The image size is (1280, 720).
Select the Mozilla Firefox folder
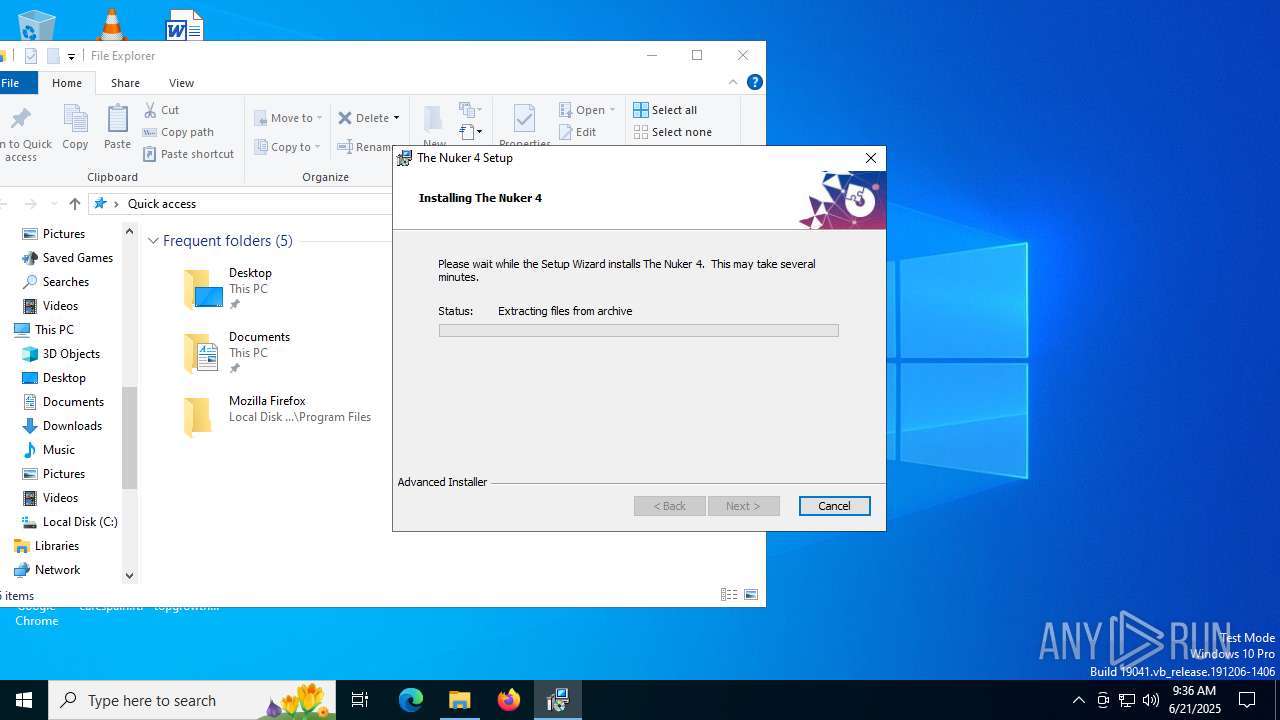pyautogui.click(x=277, y=417)
